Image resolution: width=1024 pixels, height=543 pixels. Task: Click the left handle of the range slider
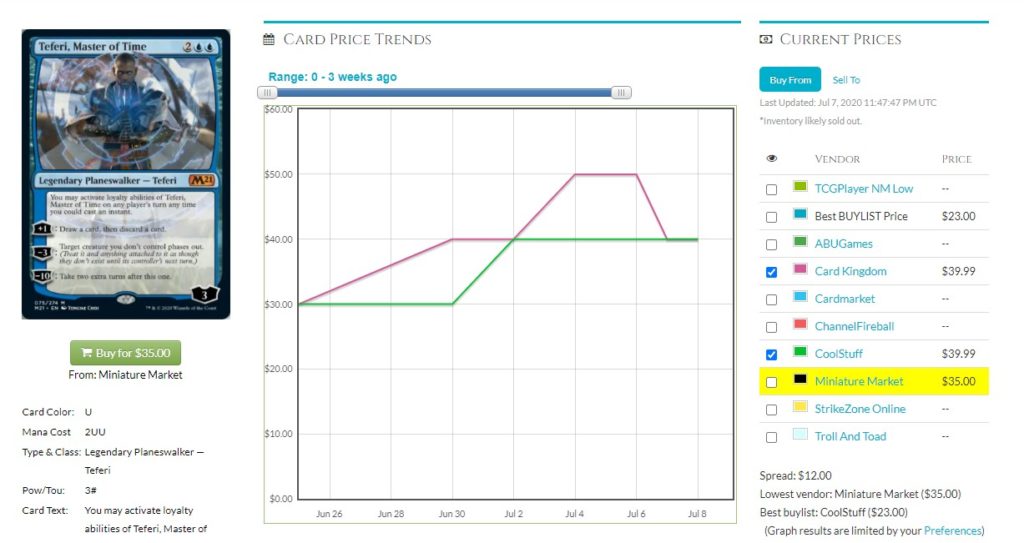click(x=267, y=93)
